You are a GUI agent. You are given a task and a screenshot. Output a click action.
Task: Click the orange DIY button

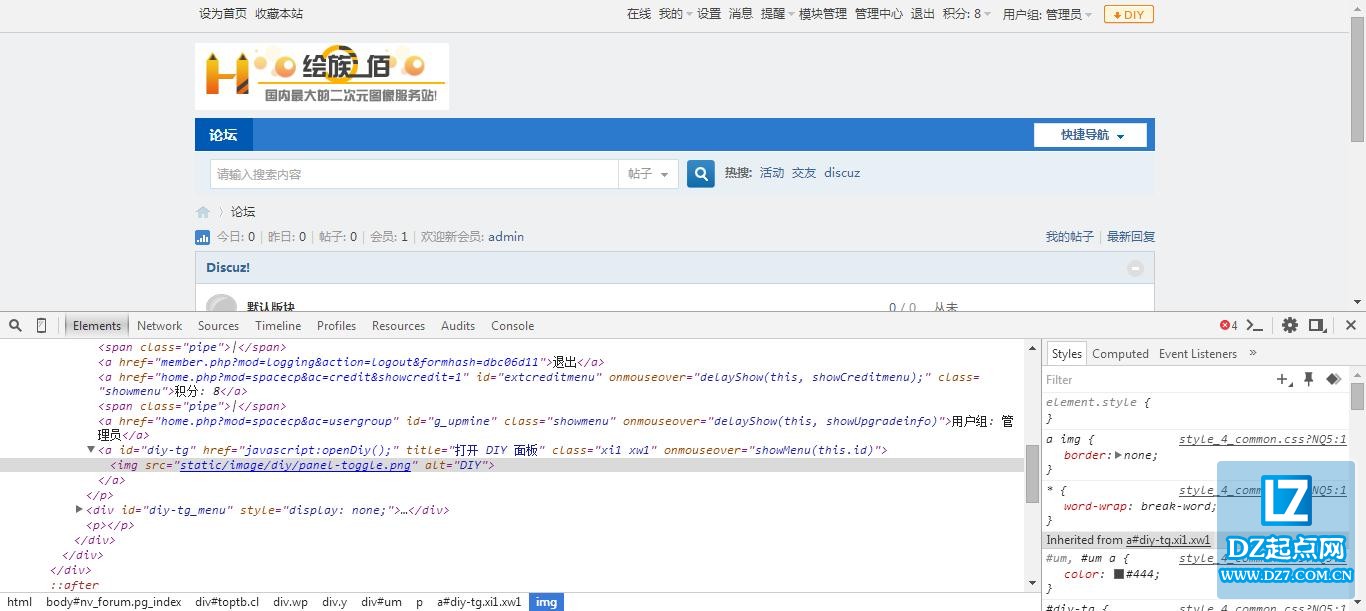pos(1128,15)
